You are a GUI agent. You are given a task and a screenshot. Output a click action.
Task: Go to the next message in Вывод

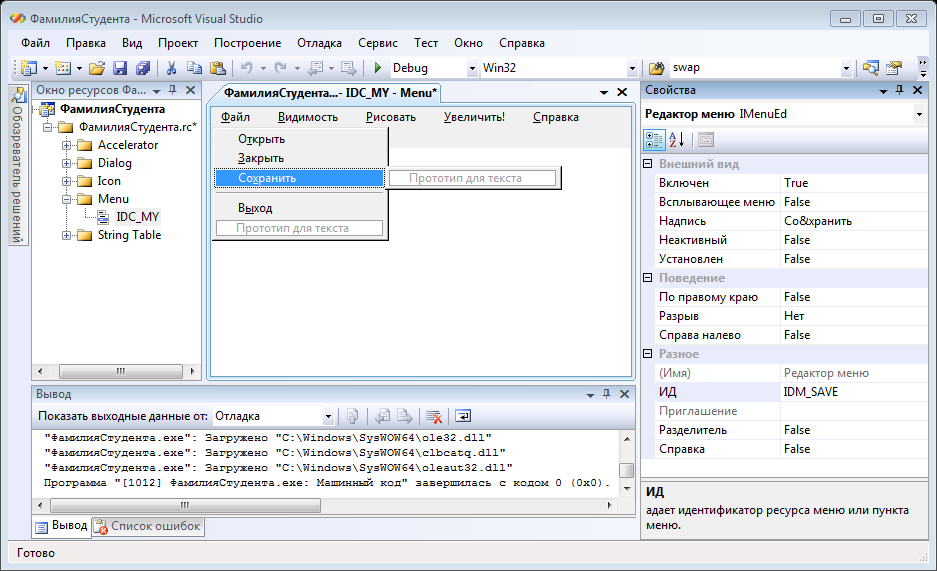click(x=405, y=416)
